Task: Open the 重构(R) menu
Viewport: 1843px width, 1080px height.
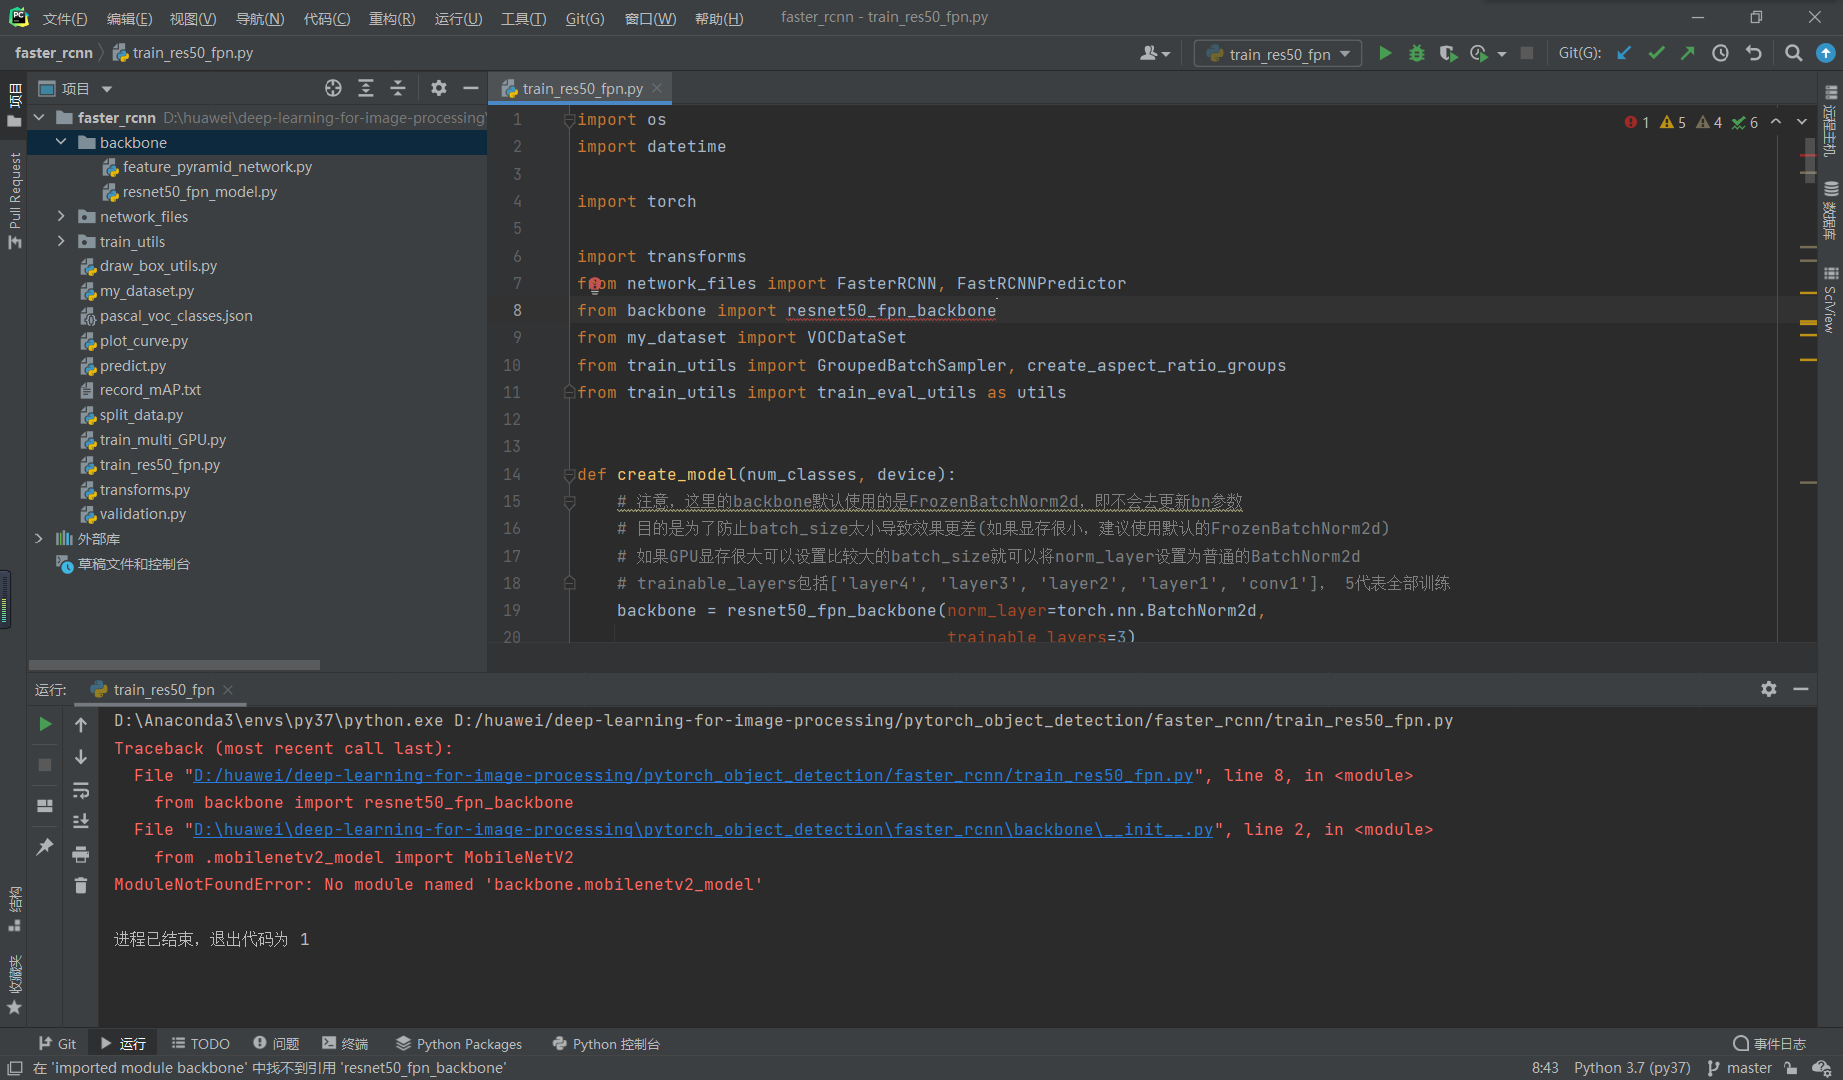Action: [x=391, y=18]
